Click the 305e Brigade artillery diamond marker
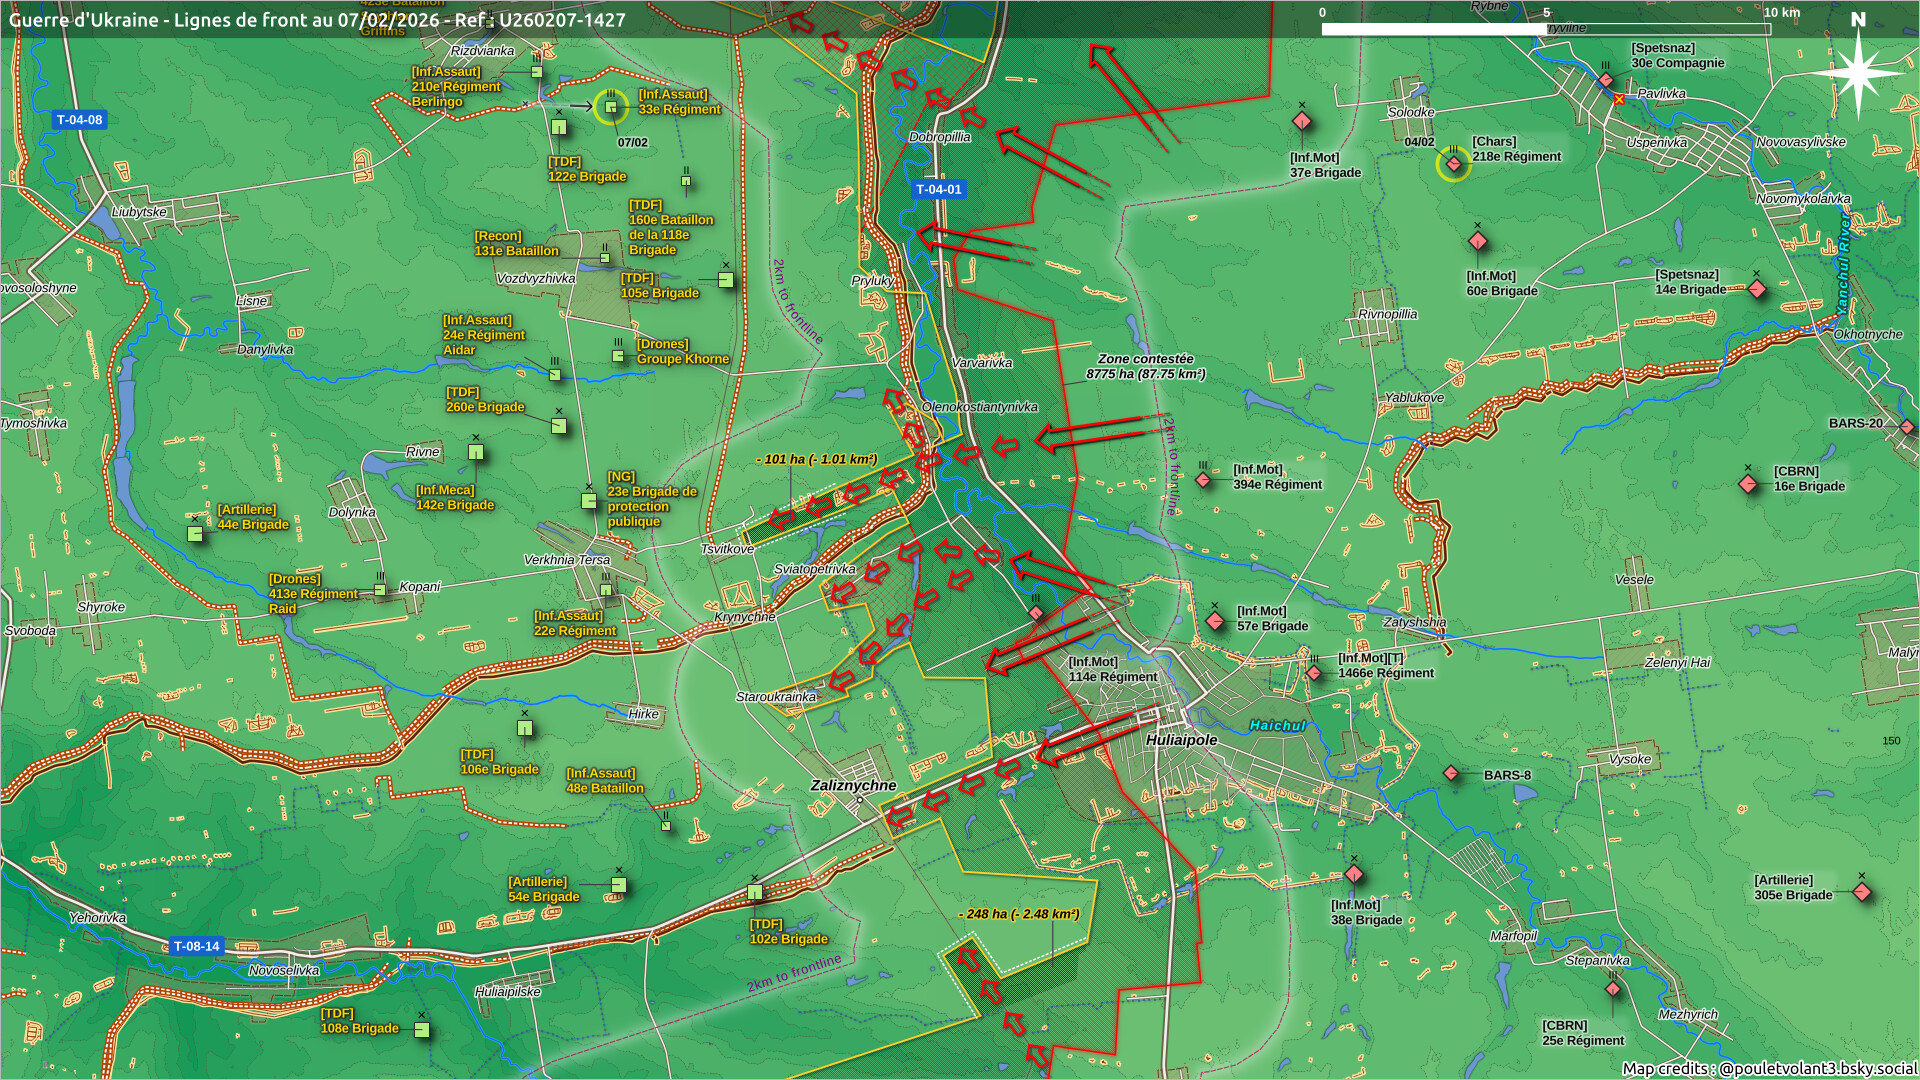 (1862, 891)
